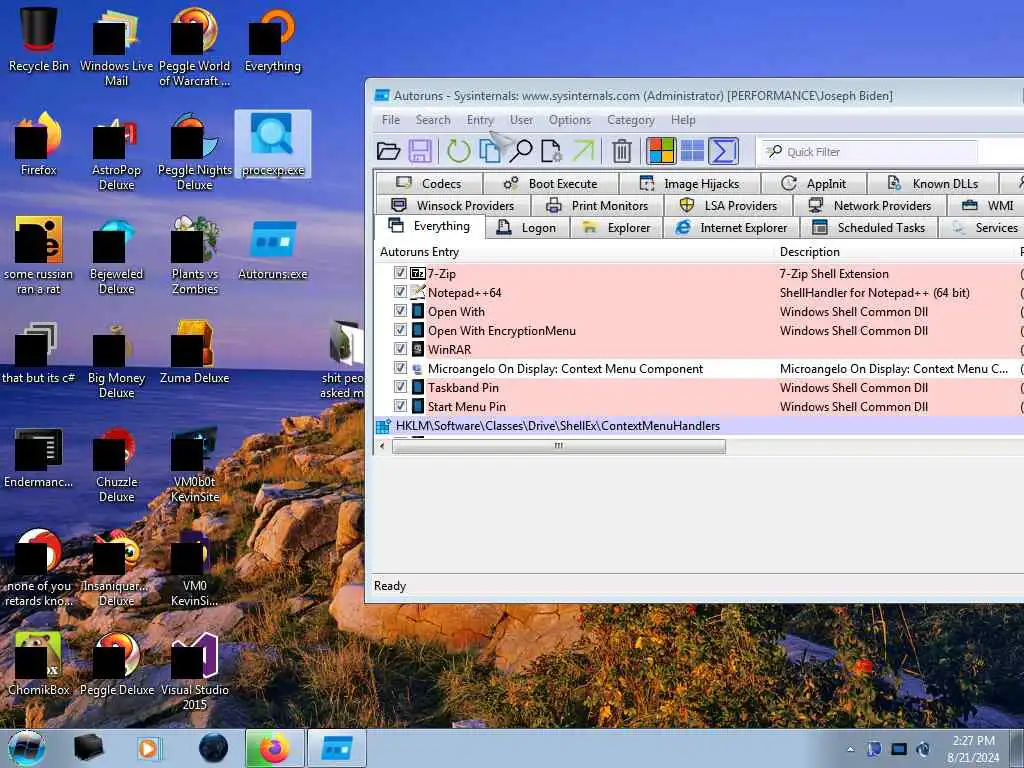Viewport: 1024px width, 768px height.
Task: Sort by Autoruns Entry column header
Action: (x=575, y=252)
